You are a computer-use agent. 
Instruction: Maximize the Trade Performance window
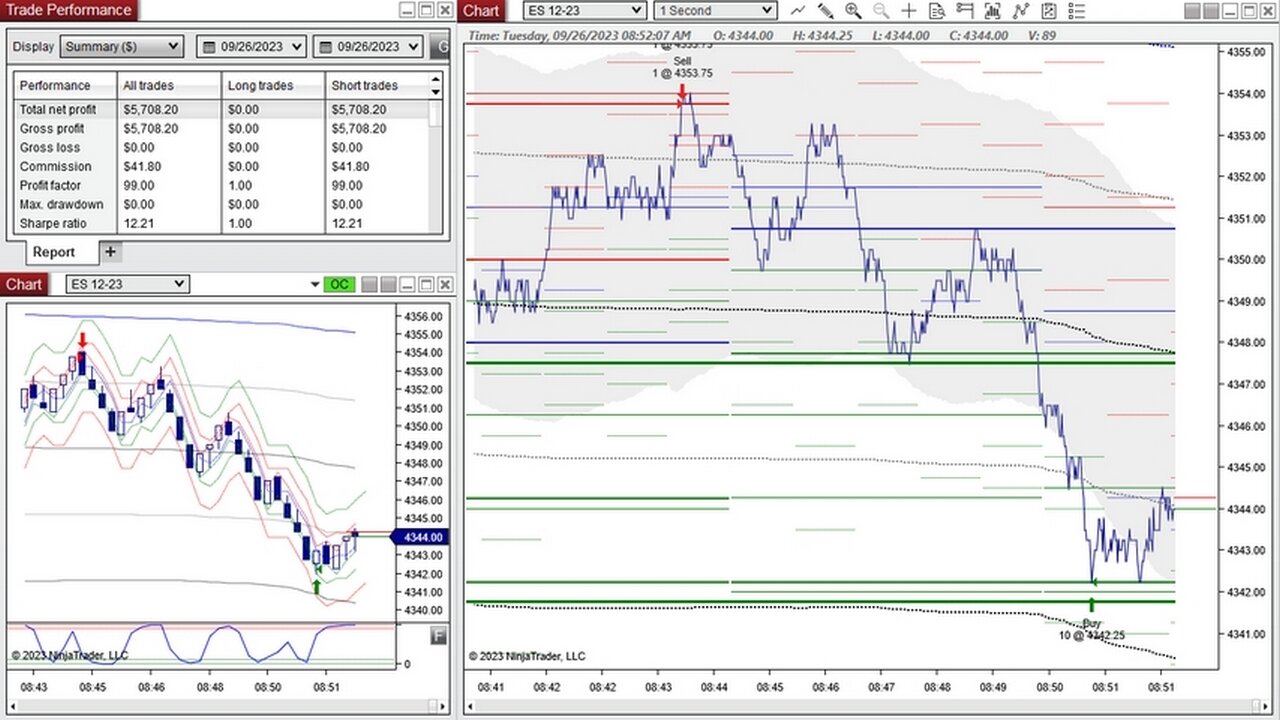coord(426,10)
